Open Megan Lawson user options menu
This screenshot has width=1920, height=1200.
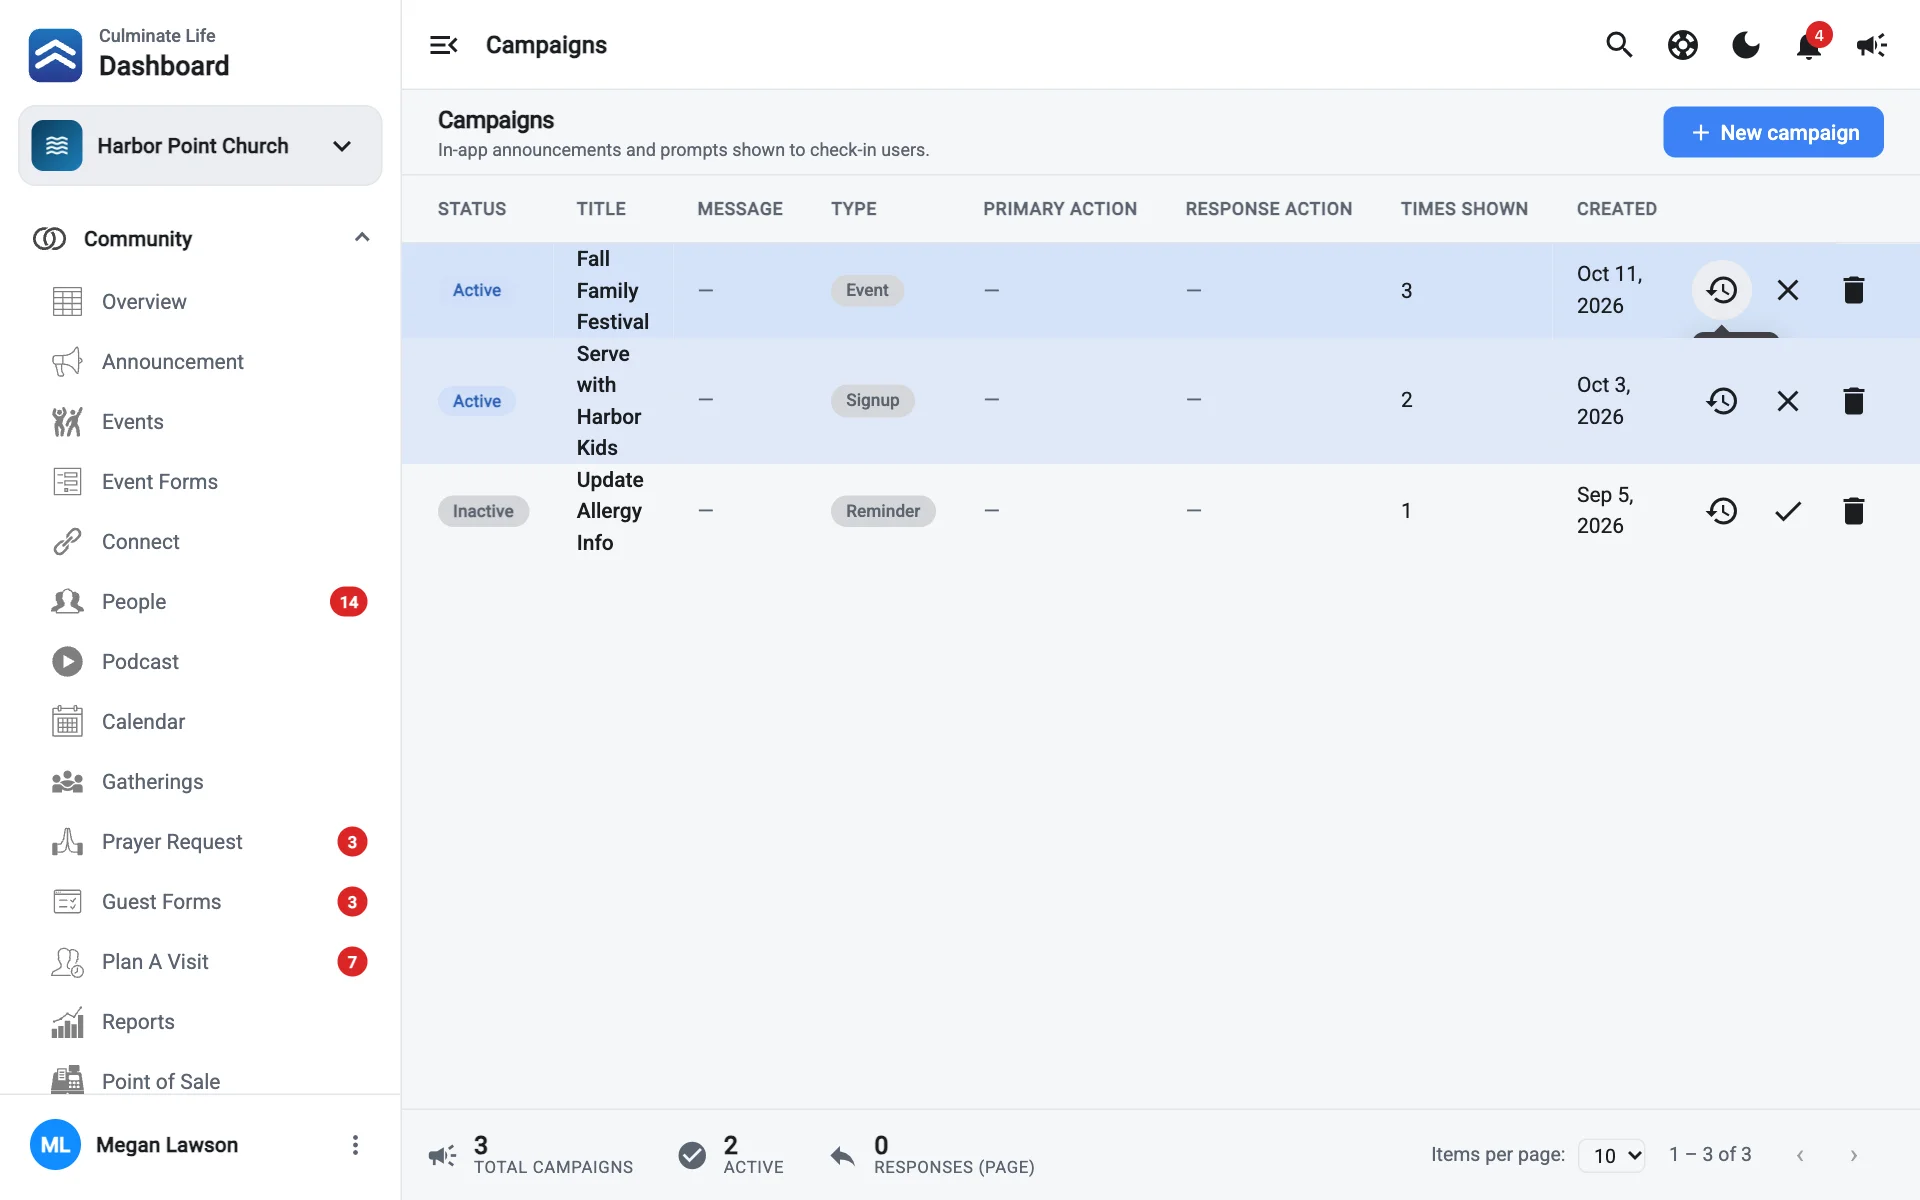(x=355, y=1145)
